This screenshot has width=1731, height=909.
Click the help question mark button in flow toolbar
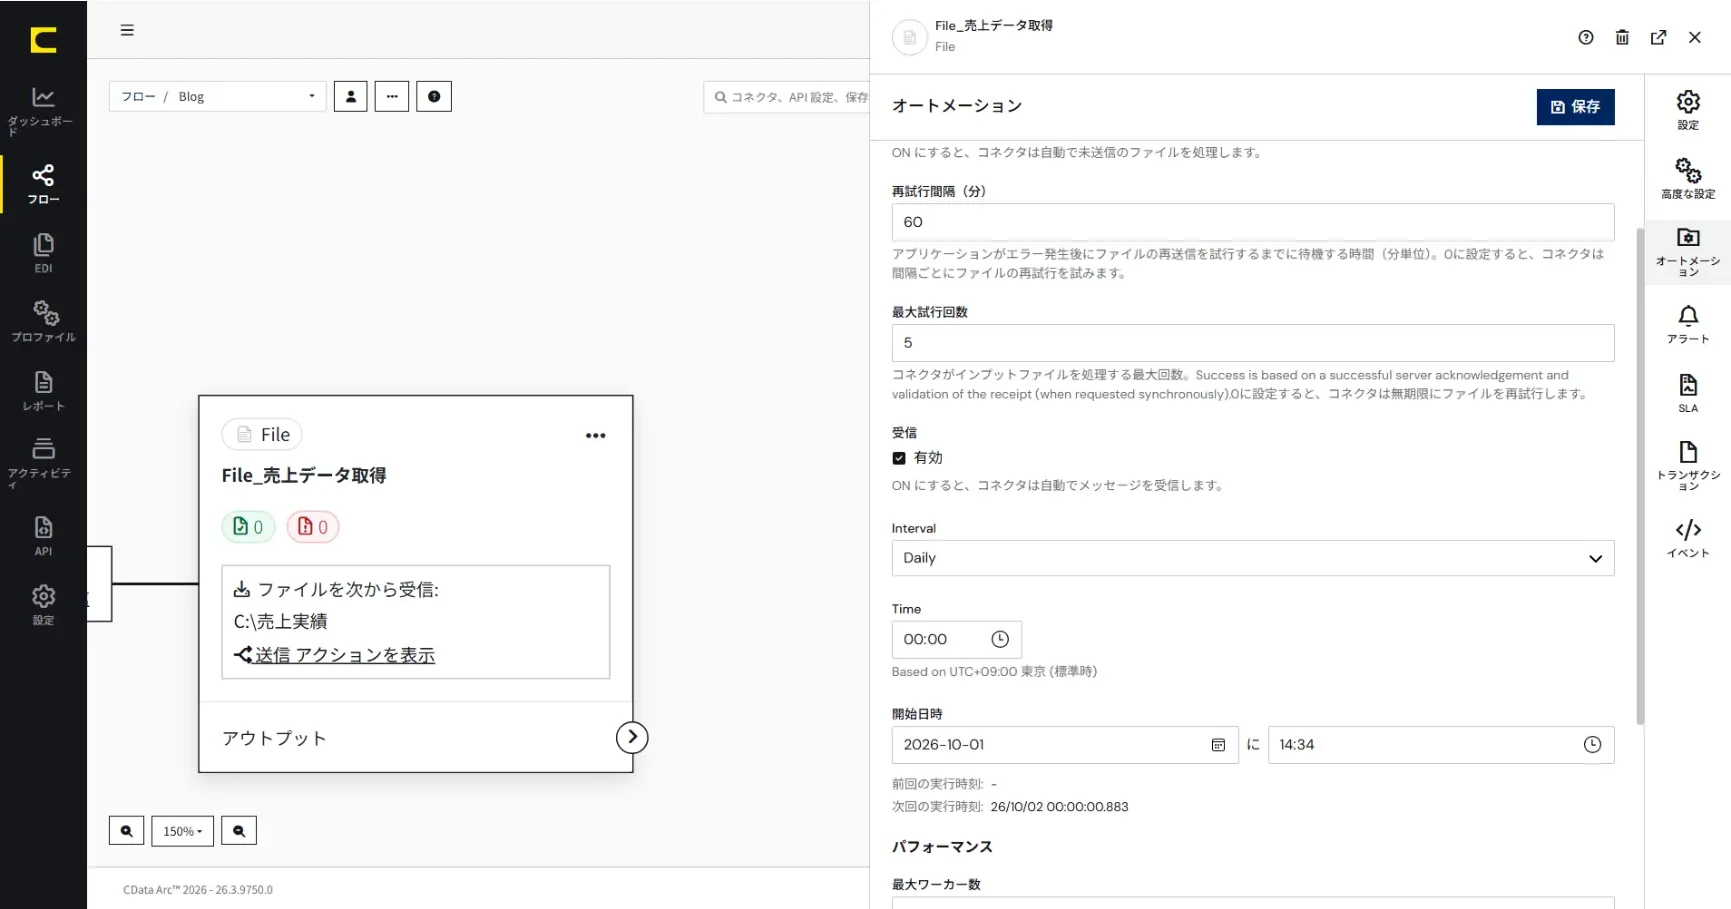pos(434,96)
